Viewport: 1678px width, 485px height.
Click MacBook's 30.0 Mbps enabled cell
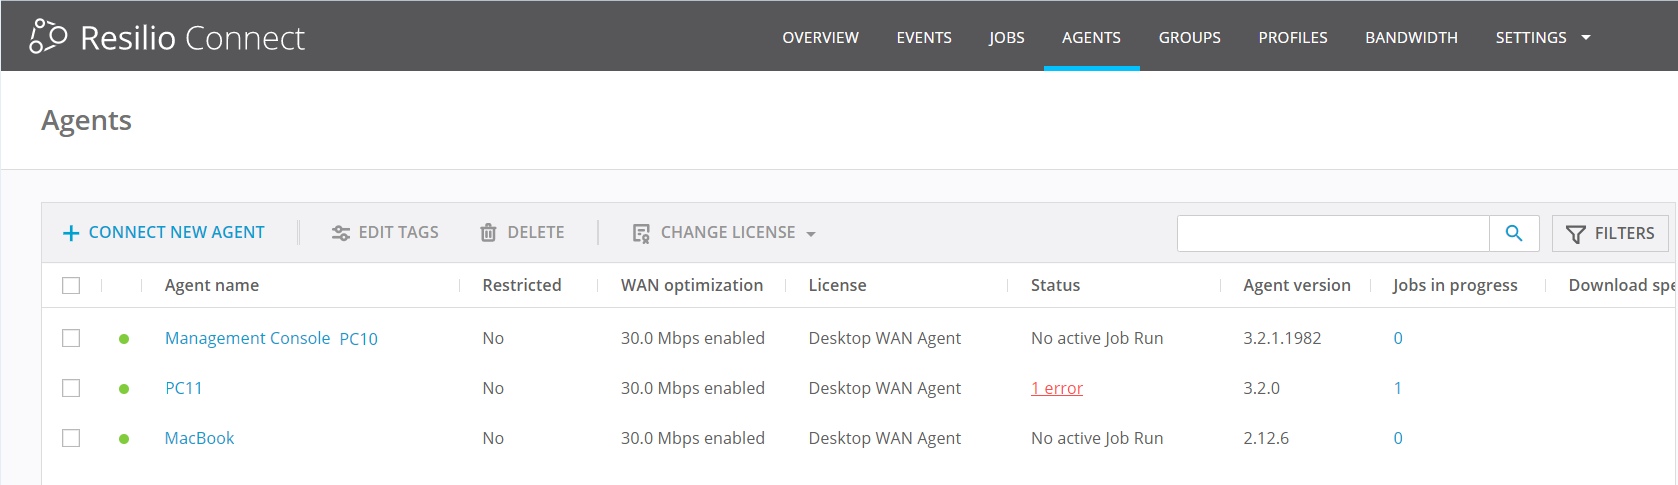[692, 438]
